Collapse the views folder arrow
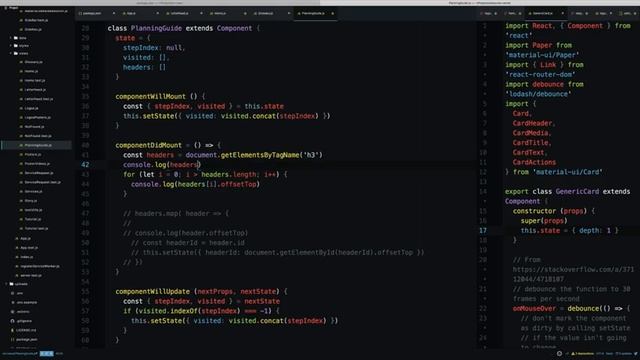The image size is (640, 360). pos(11,53)
